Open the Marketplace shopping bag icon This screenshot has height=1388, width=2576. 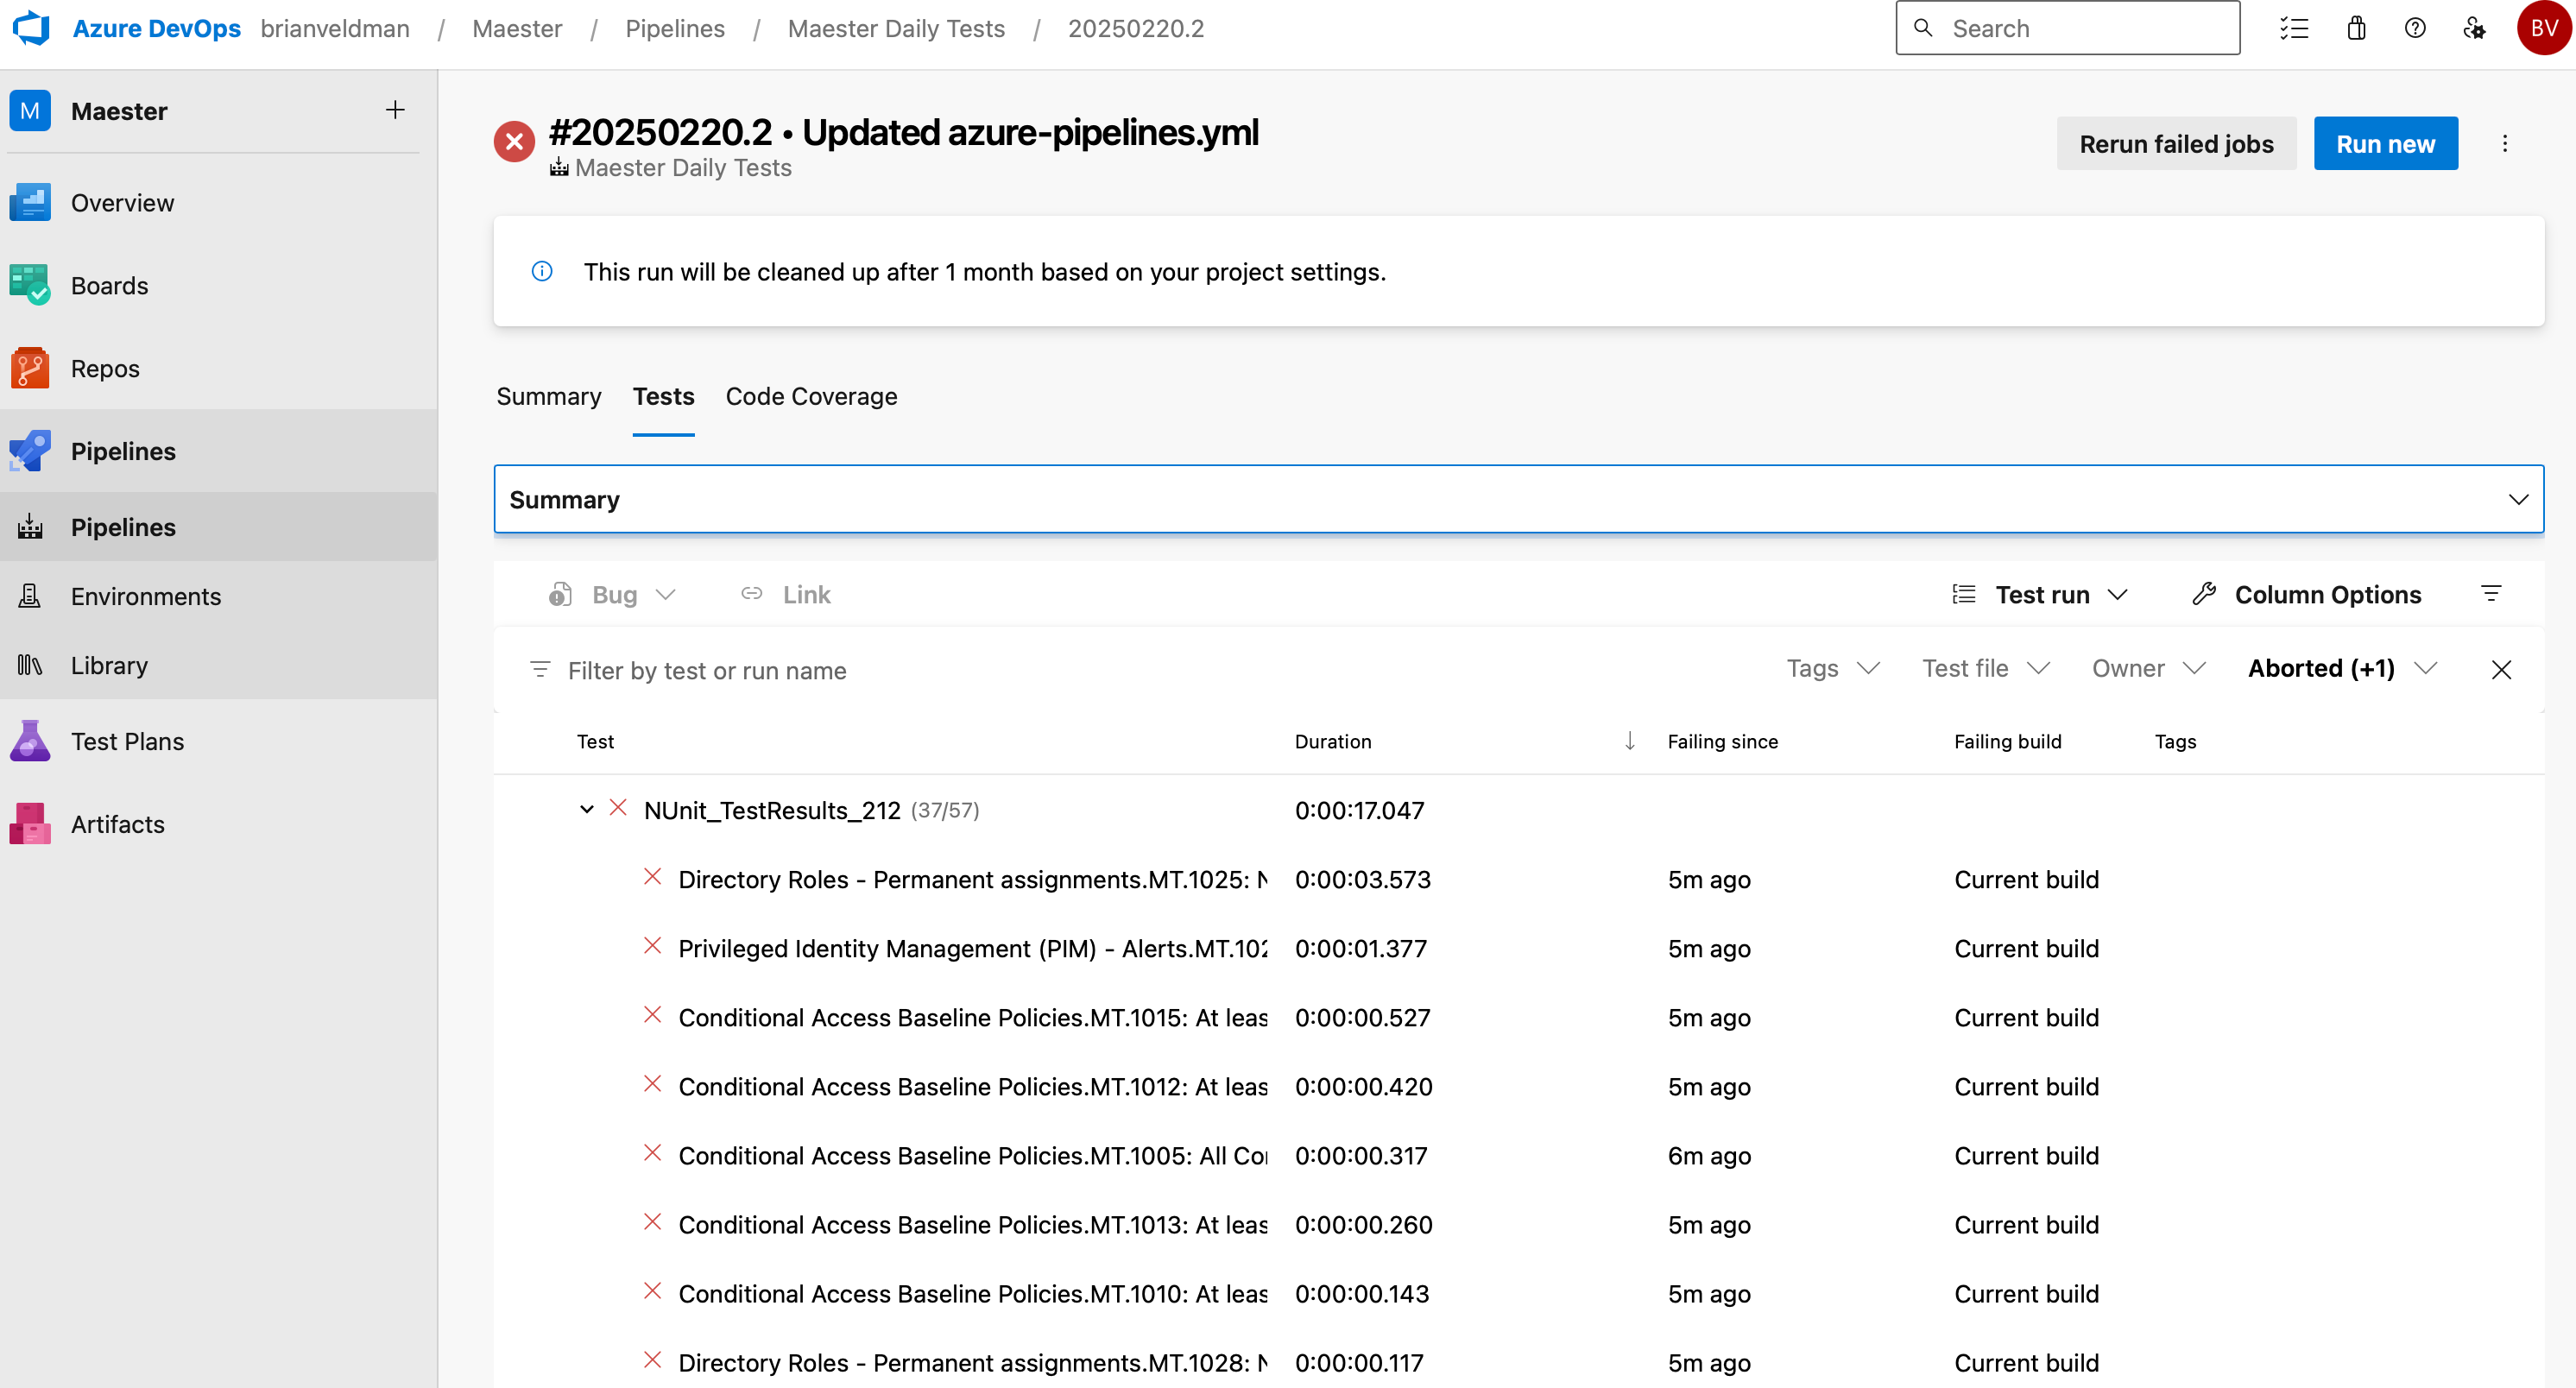(x=2356, y=28)
